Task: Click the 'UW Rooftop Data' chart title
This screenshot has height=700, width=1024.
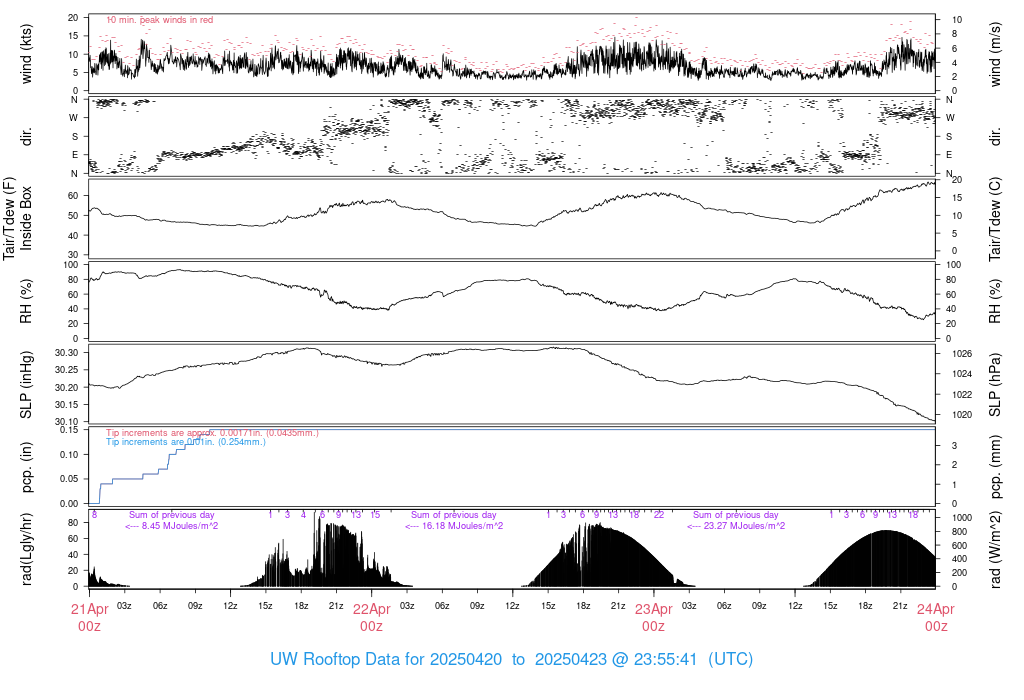Action: click(x=511, y=659)
